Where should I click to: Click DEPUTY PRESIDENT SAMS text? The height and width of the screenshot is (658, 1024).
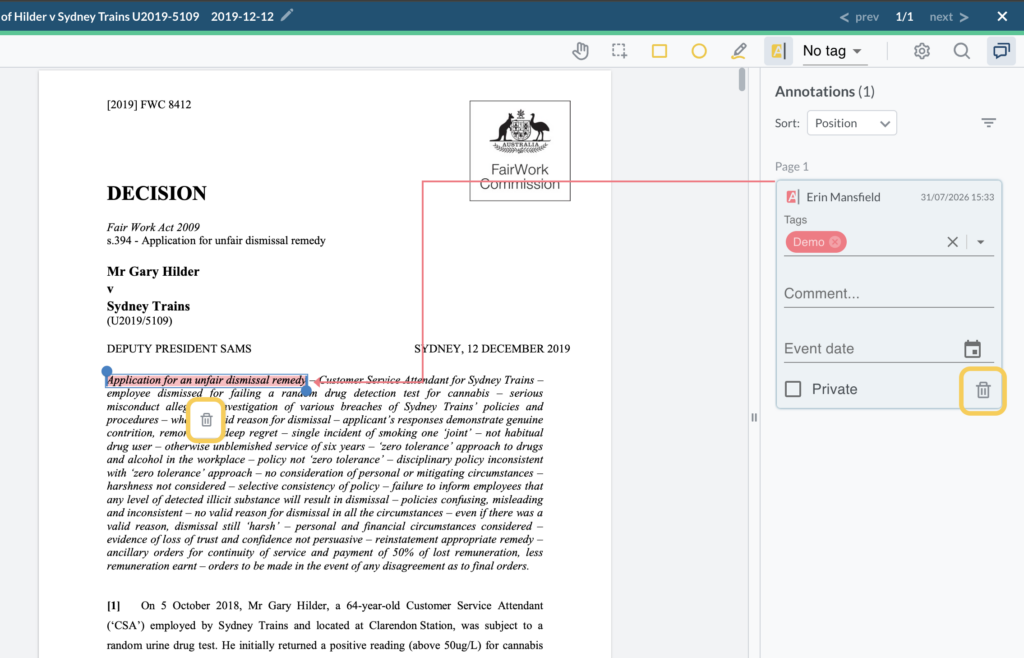179,349
